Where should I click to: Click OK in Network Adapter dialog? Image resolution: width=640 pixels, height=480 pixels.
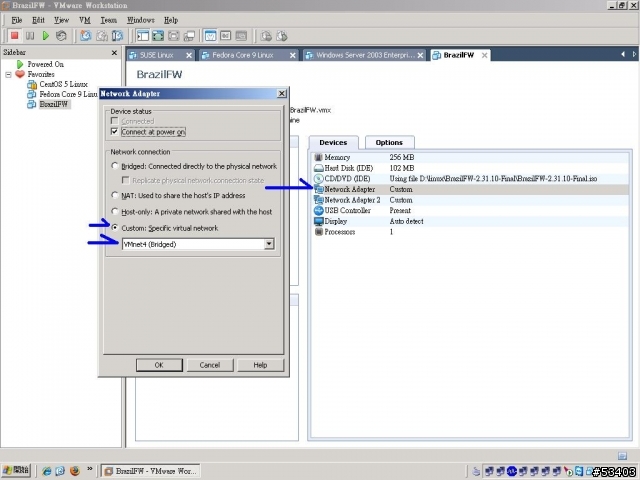pyautogui.click(x=159, y=365)
